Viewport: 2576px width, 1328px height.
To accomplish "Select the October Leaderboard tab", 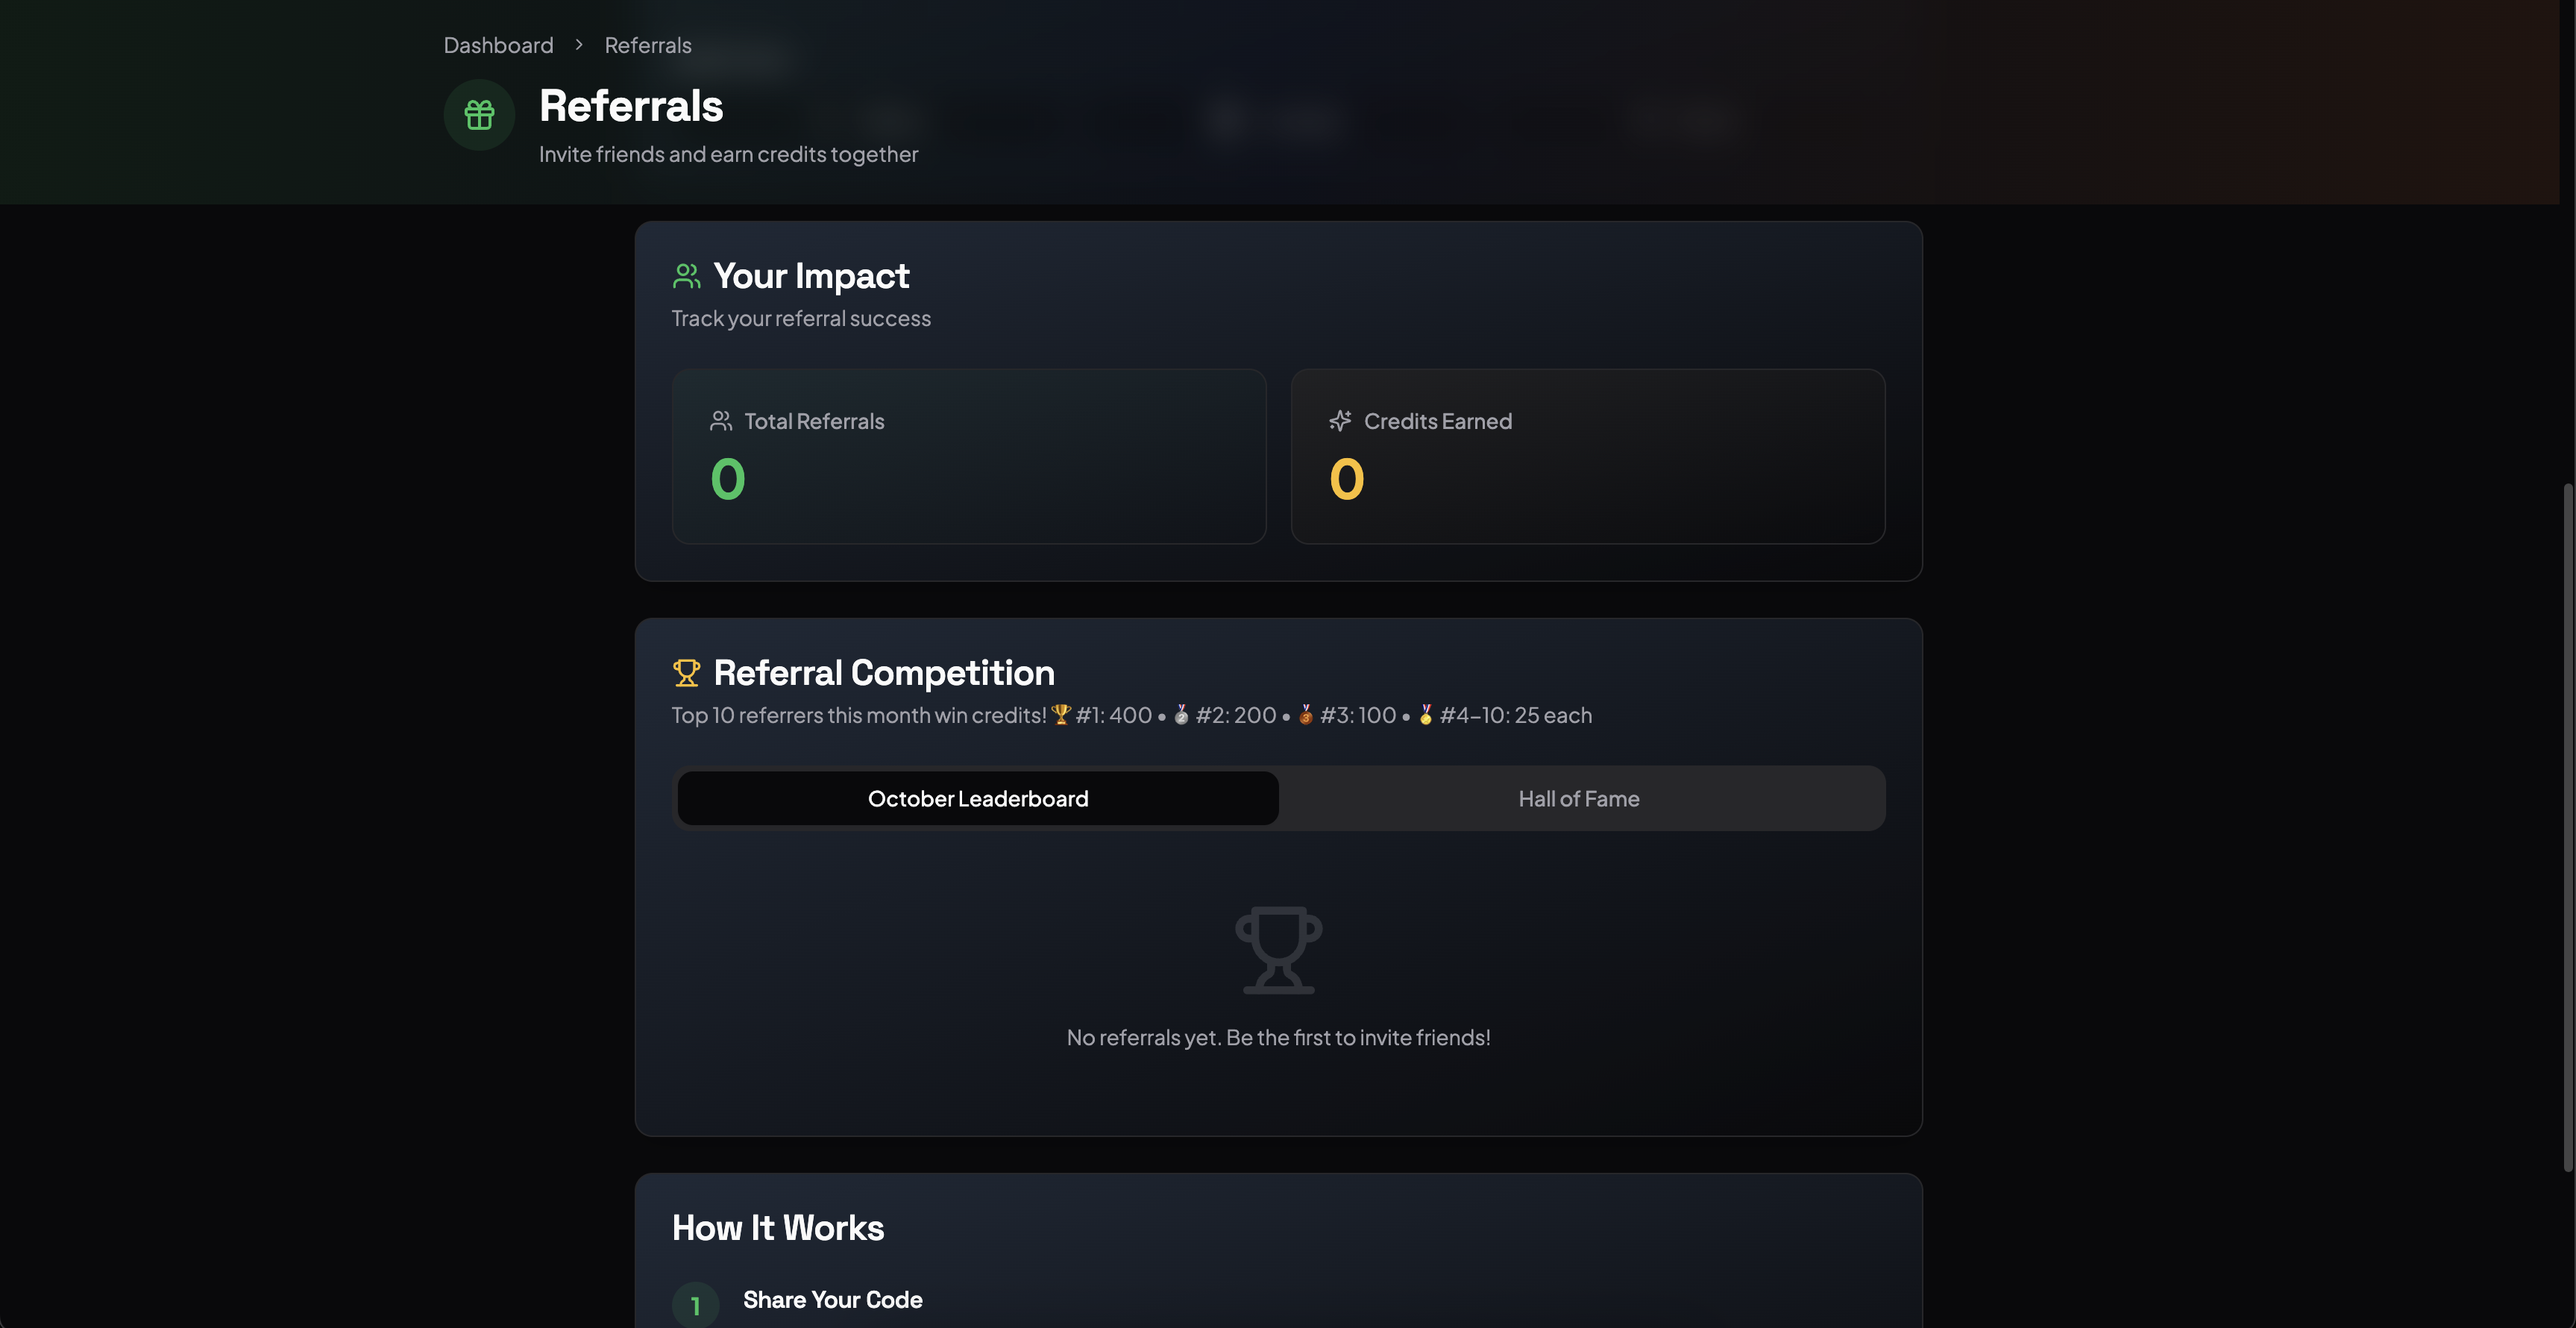I will pos(978,798).
